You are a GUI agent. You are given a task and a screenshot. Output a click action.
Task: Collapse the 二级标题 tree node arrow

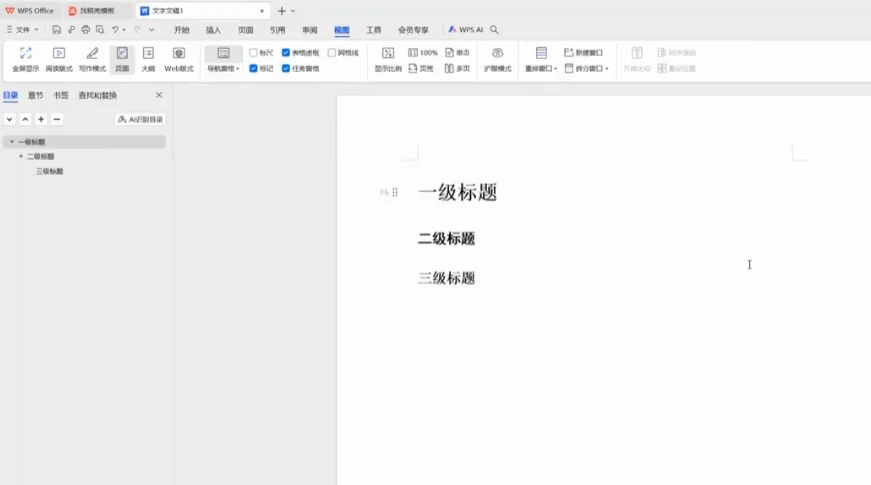pyautogui.click(x=21, y=157)
